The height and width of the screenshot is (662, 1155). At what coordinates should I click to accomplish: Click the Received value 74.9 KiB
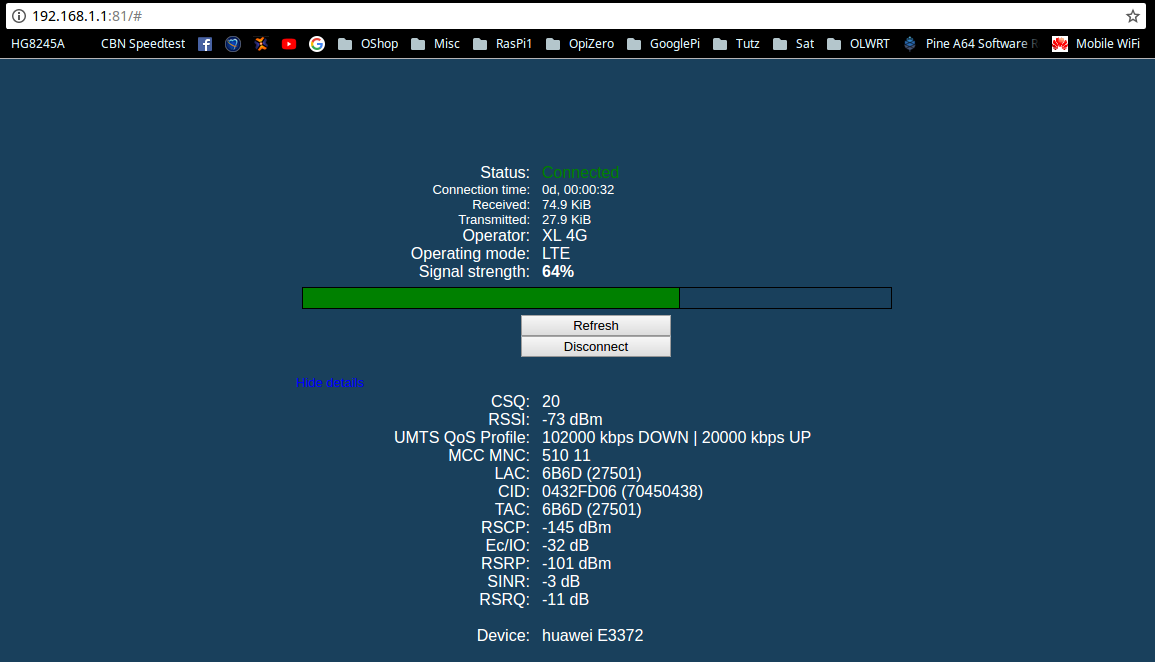(566, 205)
